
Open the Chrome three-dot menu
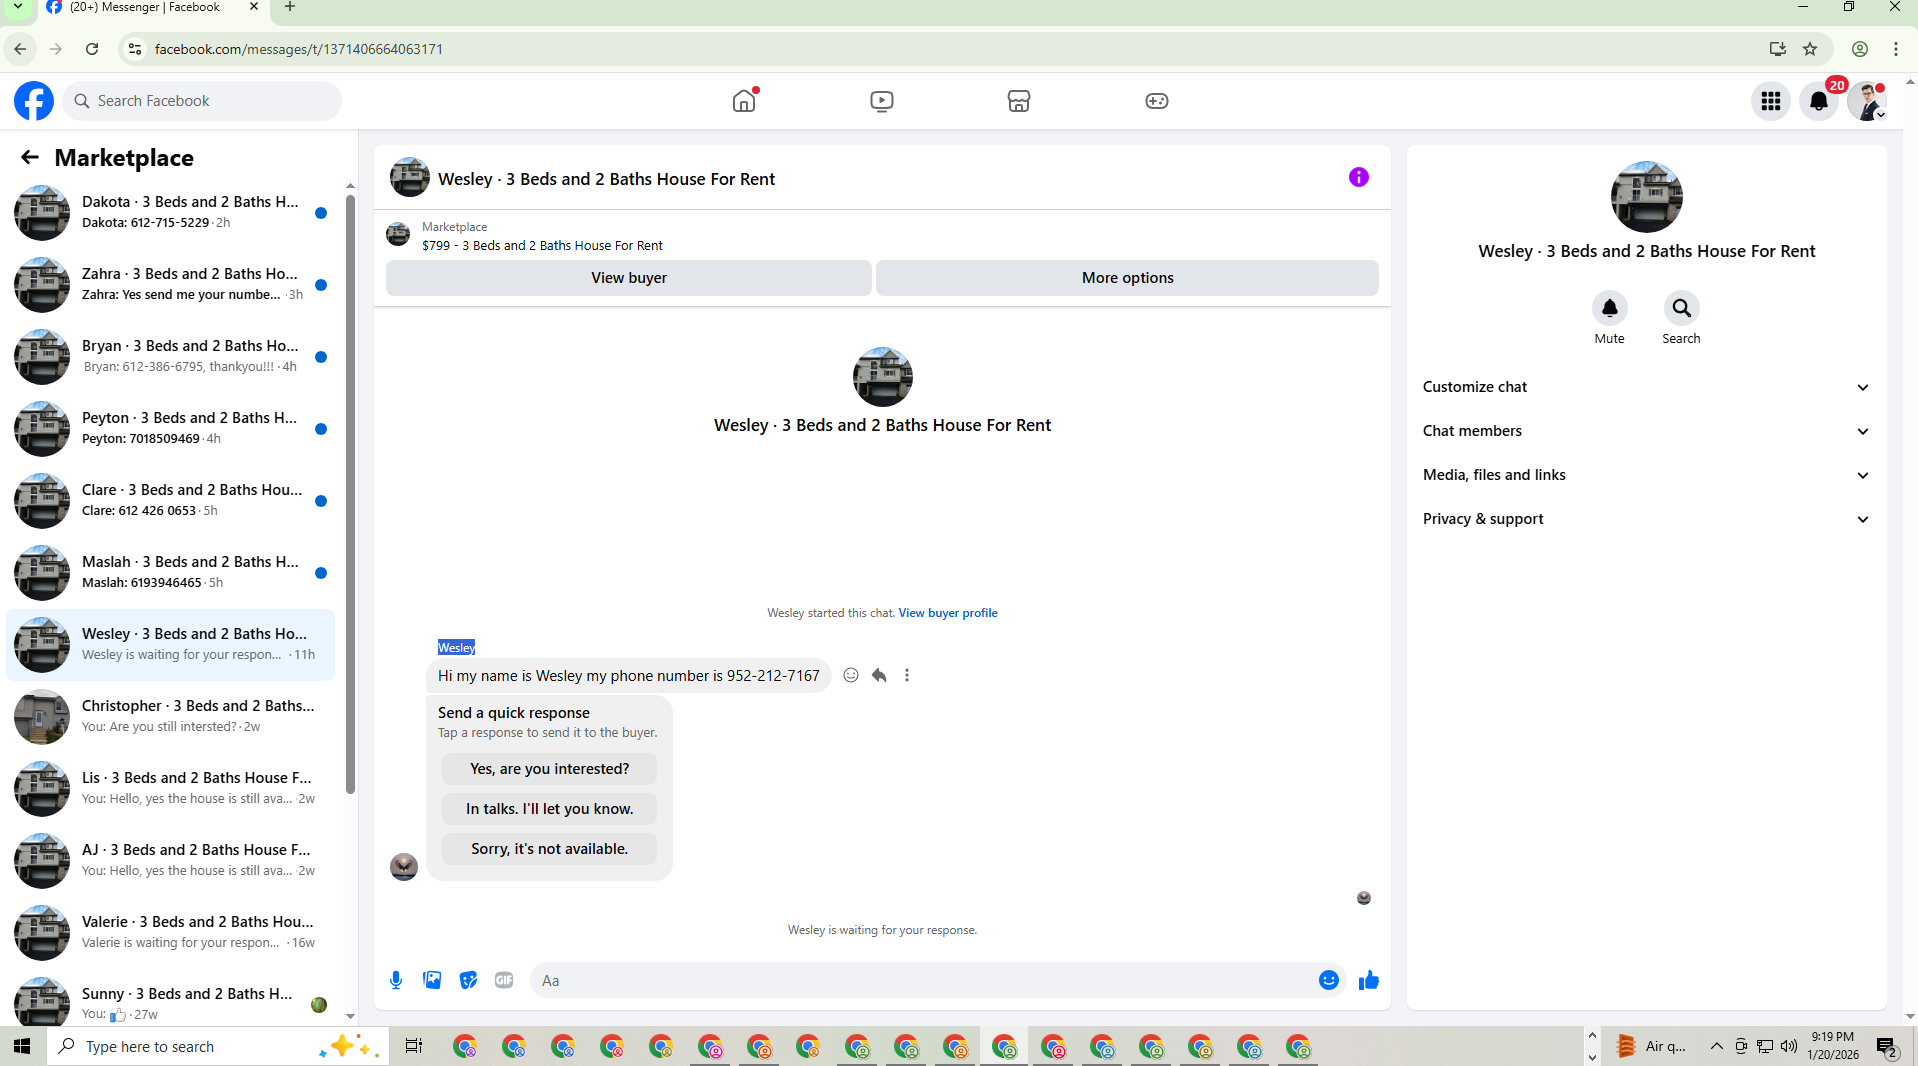[x=1896, y=49]
